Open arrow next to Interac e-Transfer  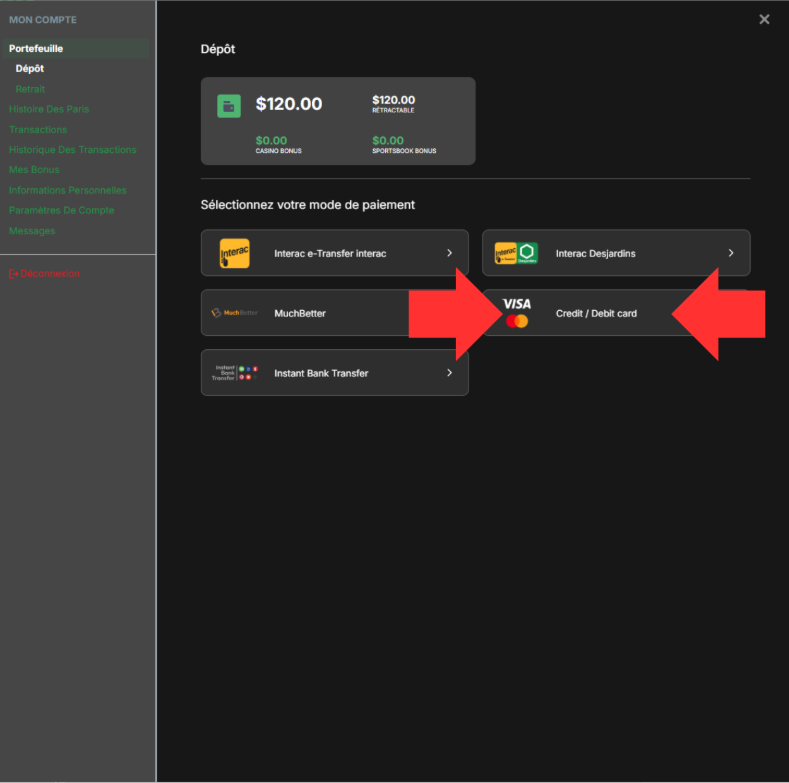tap(449, 254)
